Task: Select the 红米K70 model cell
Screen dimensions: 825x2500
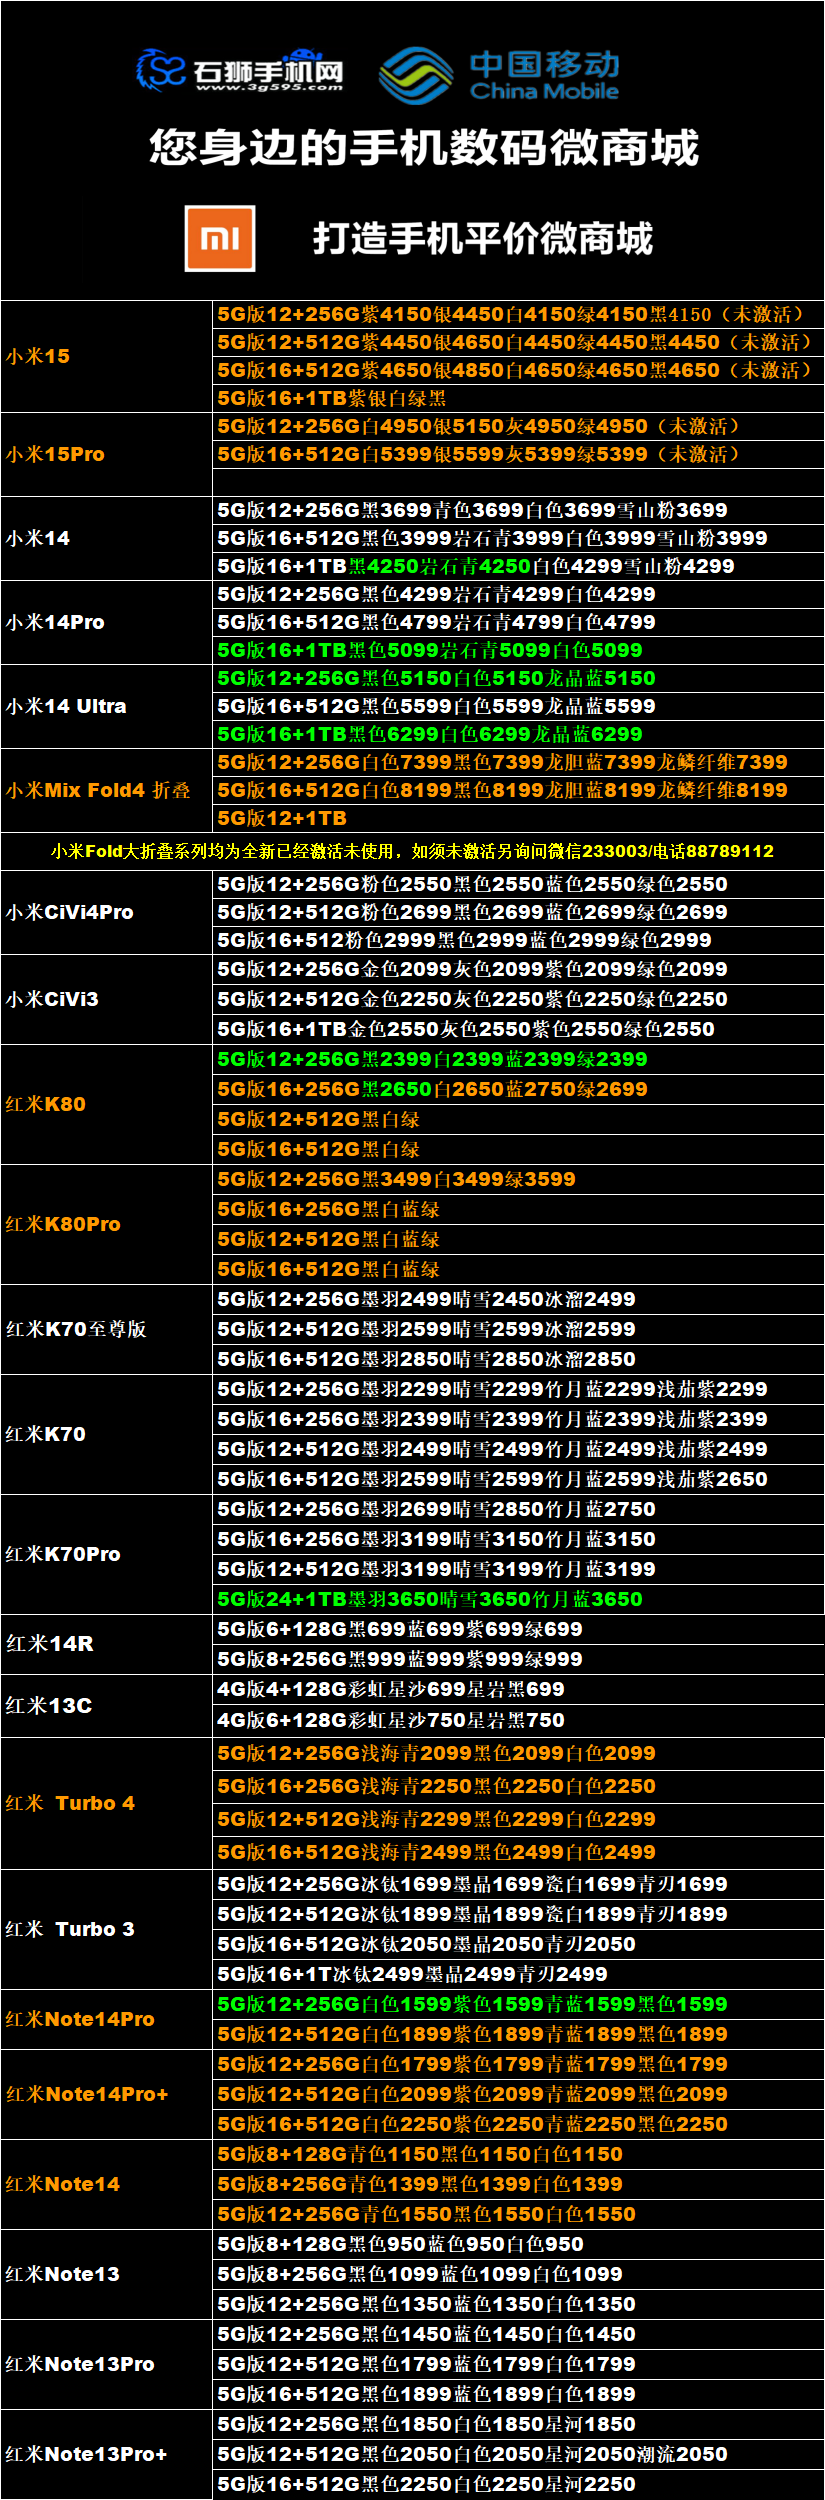Action: [x=107, y=1434]
